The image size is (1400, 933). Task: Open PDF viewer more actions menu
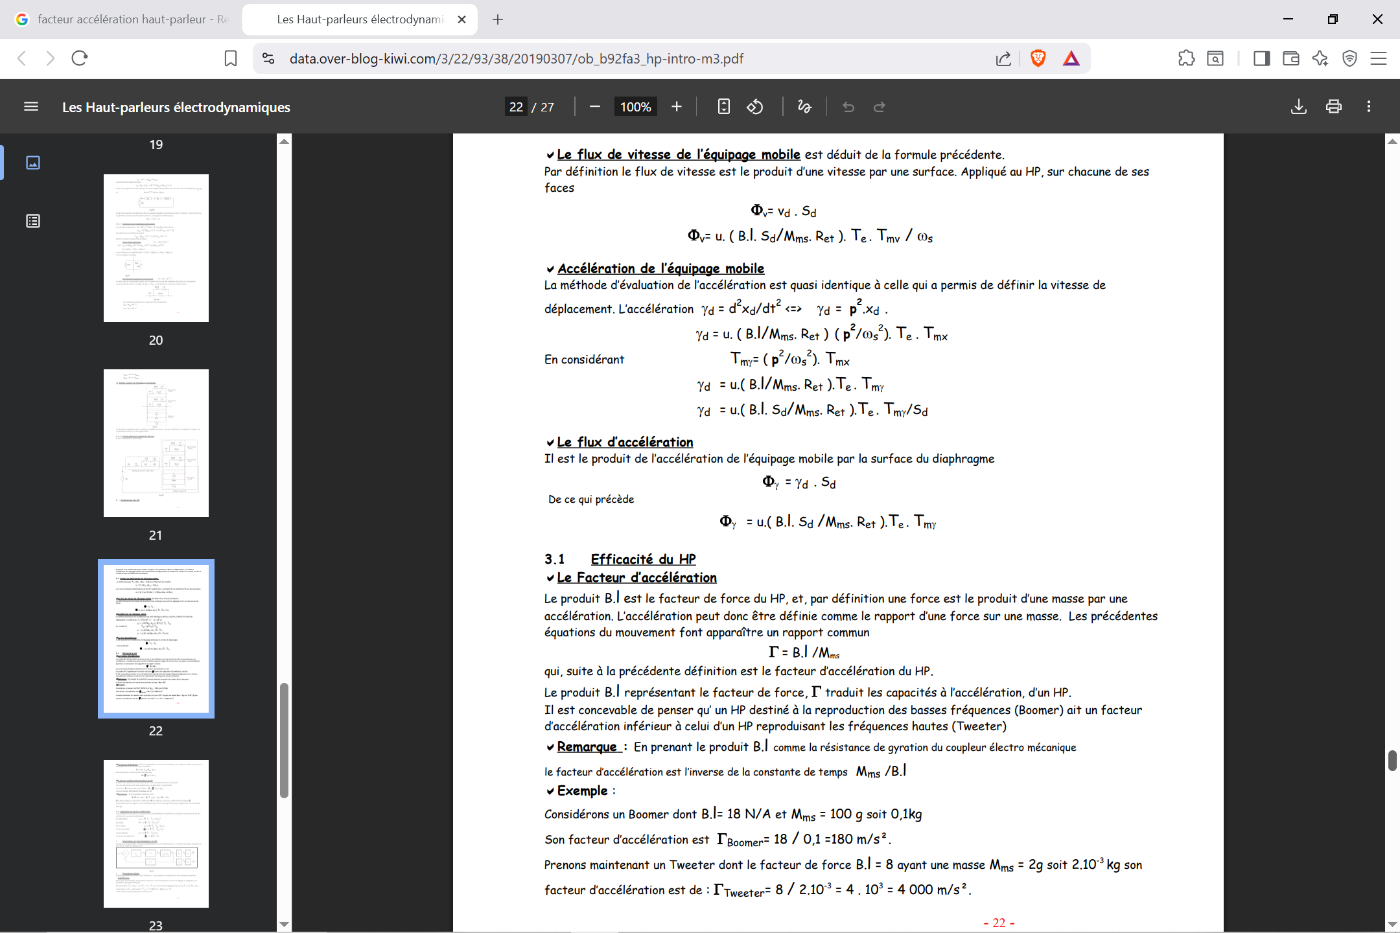point(1369,107)
